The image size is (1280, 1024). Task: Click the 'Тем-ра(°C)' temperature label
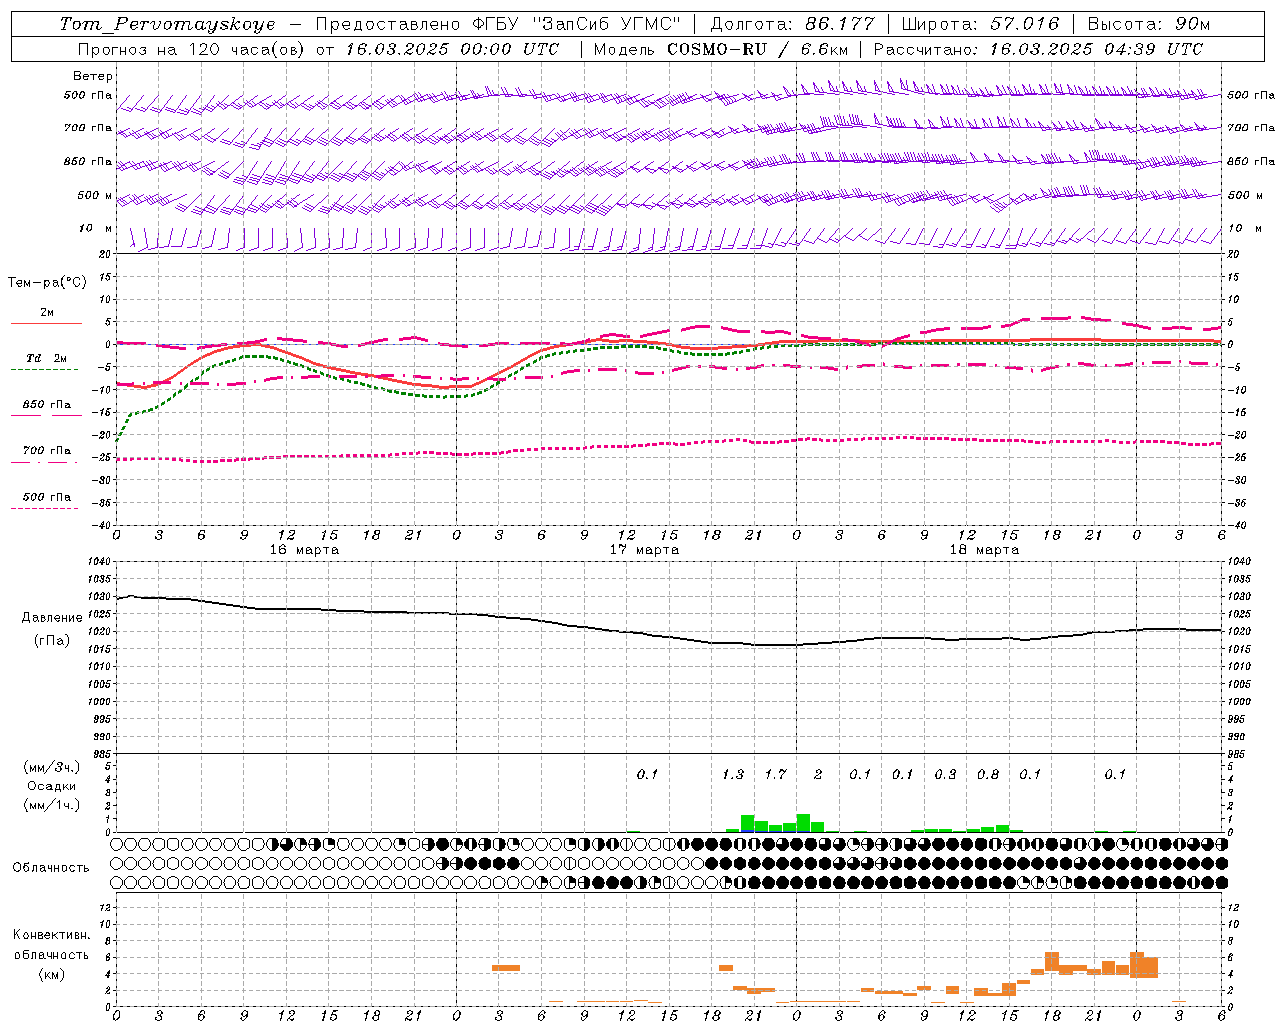(47, 283)
